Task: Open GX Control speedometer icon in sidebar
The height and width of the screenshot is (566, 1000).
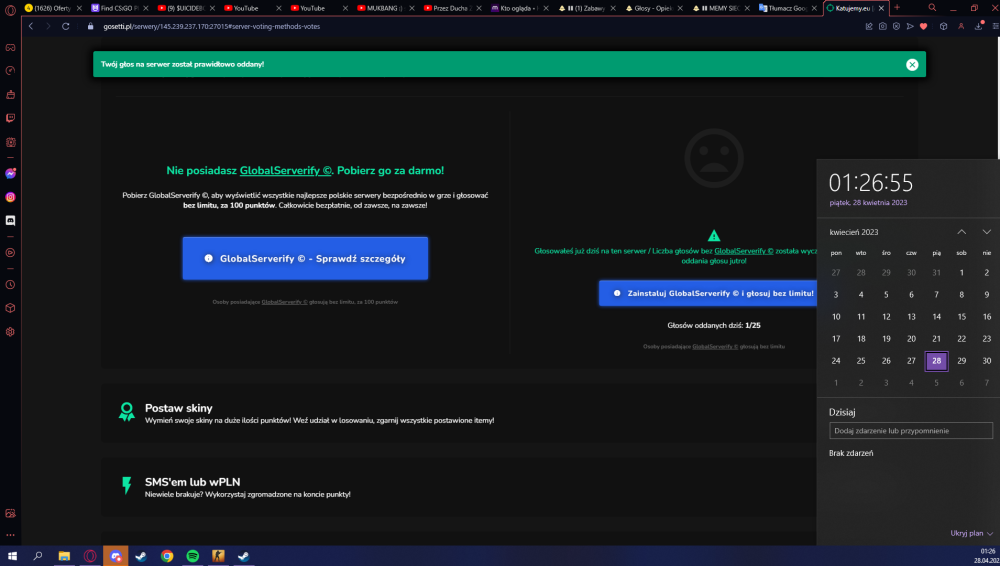Action: coord(10,71)
